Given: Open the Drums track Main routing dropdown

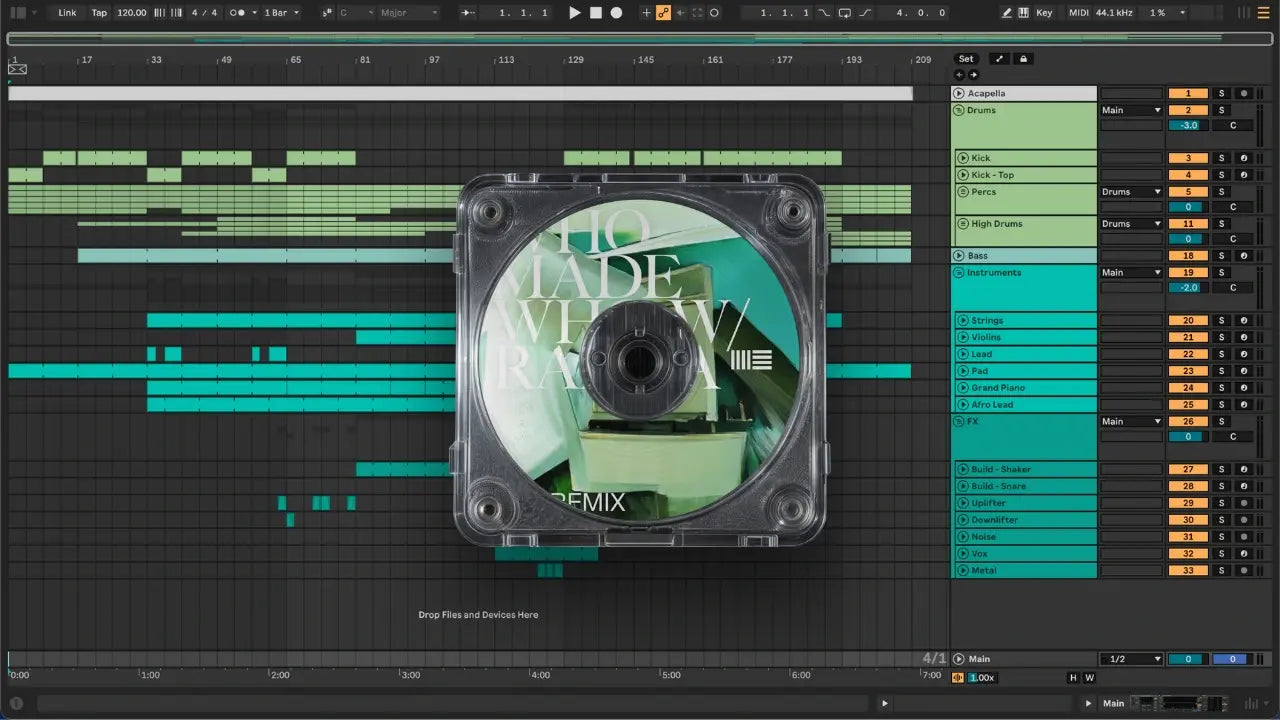Looking at the screenshot, I should pyautogui.click(x=1131, y=110).
